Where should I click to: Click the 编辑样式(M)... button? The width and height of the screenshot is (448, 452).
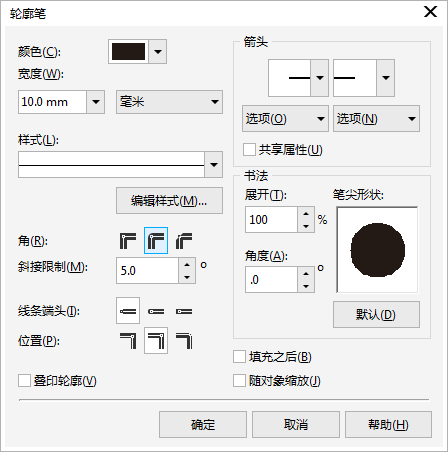[169, 201]
